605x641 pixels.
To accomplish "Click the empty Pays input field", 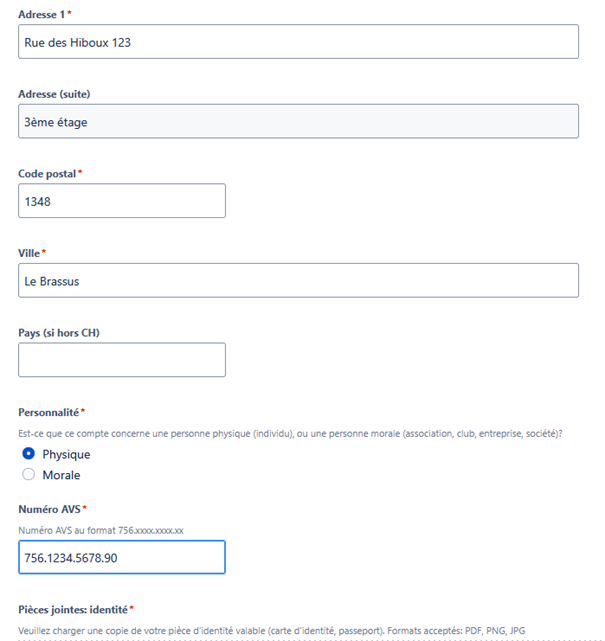I will pyautogui.click(x=122, y=360).
